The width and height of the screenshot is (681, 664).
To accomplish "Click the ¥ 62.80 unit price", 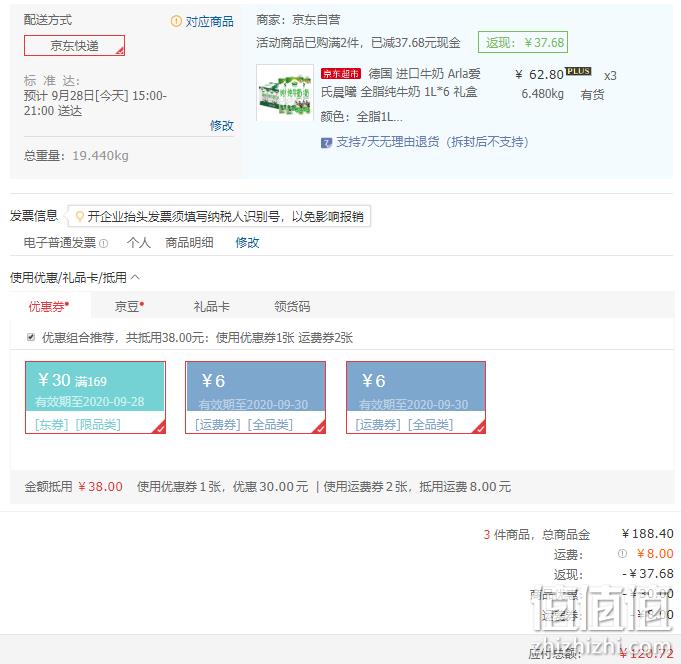I will (539, 75).
